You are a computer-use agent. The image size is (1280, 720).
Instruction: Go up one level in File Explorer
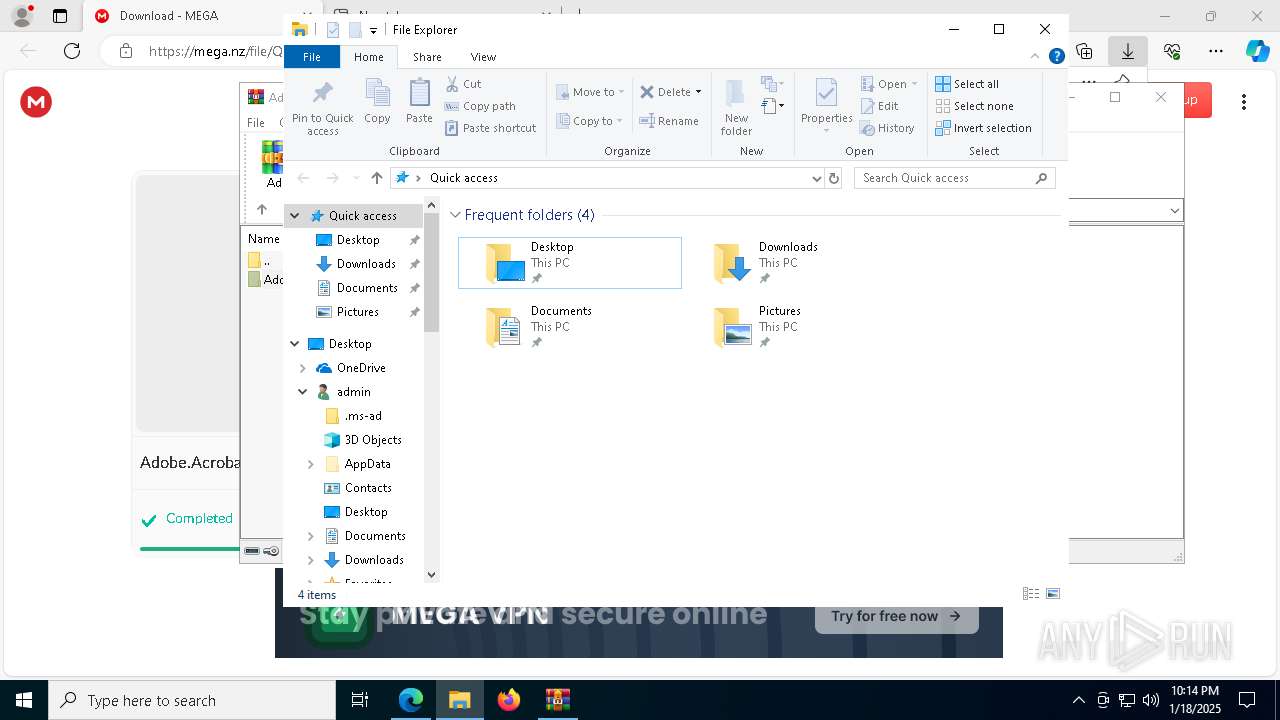click(x=376, y=178)
